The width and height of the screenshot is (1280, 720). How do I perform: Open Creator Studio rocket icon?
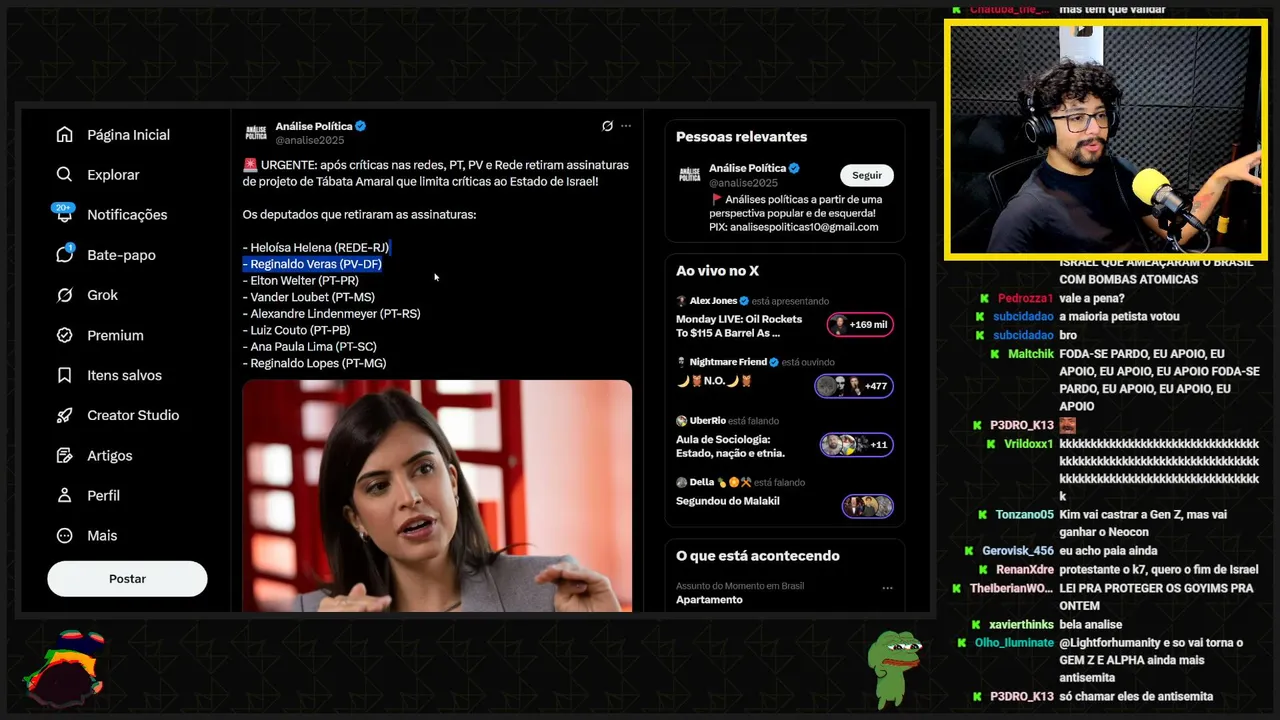pyautogui.click(x=65, y=415)
